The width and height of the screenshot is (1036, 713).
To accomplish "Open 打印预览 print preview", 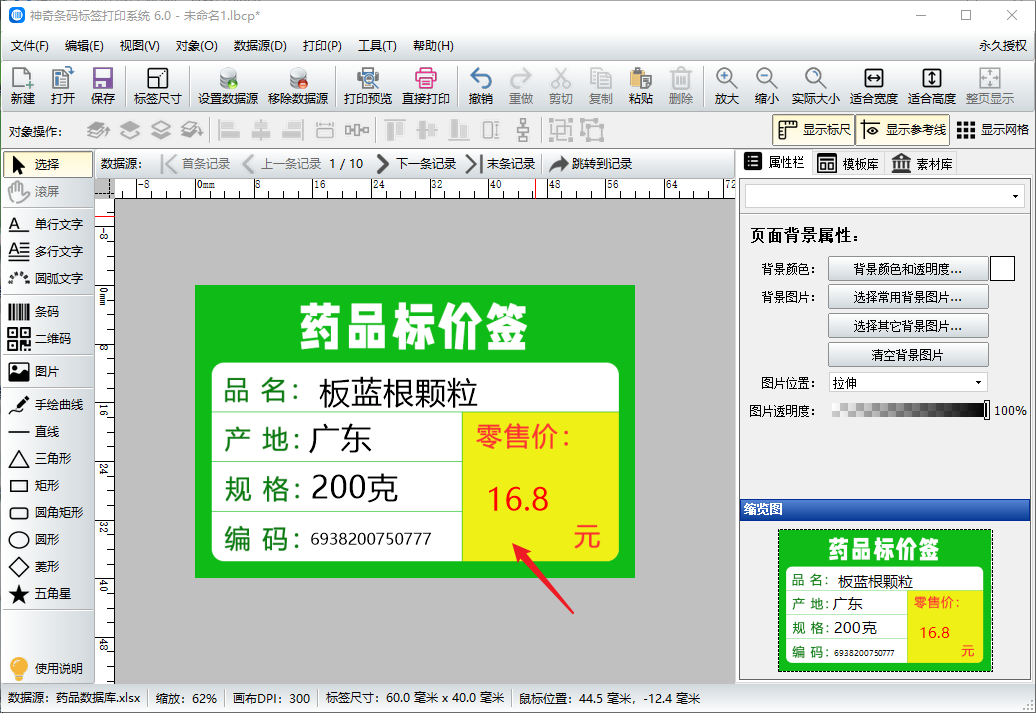I will (x=367, y=86).
